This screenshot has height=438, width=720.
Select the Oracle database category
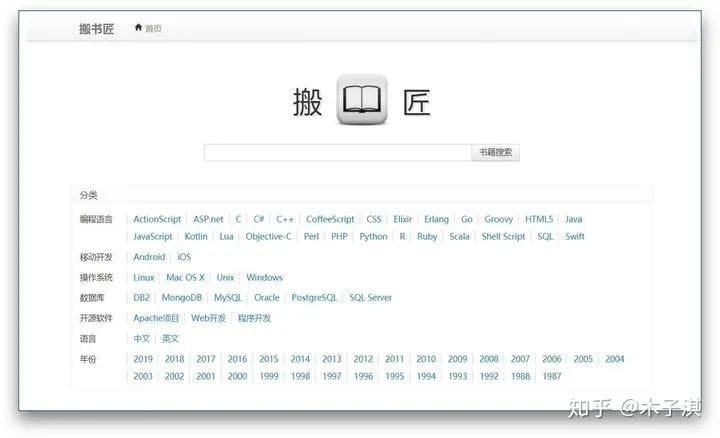tap(267, 298)
